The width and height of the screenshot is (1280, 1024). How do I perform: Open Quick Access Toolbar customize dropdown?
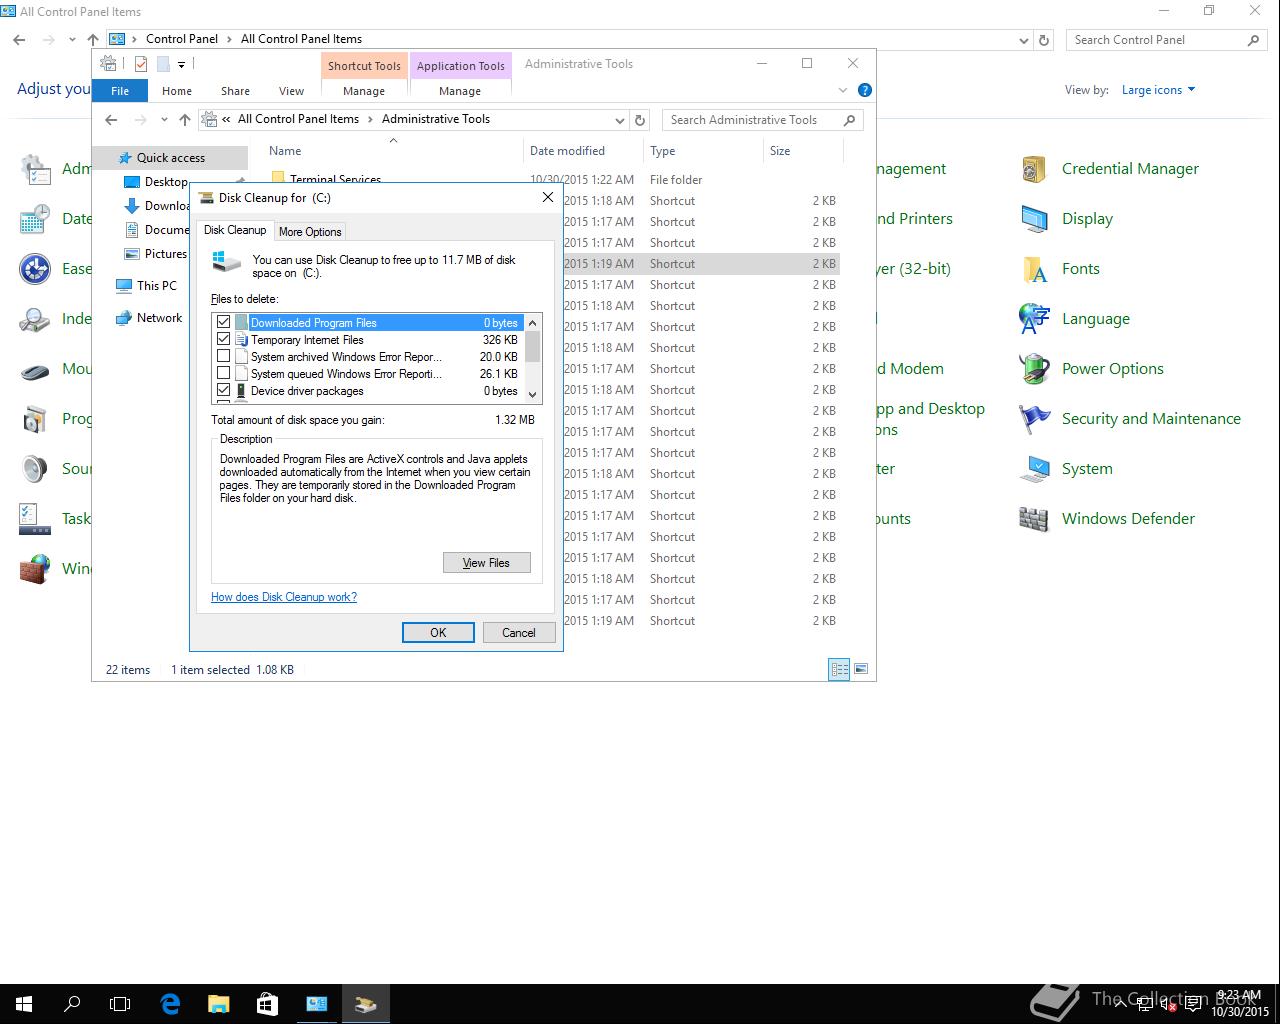tap(181, 65)
